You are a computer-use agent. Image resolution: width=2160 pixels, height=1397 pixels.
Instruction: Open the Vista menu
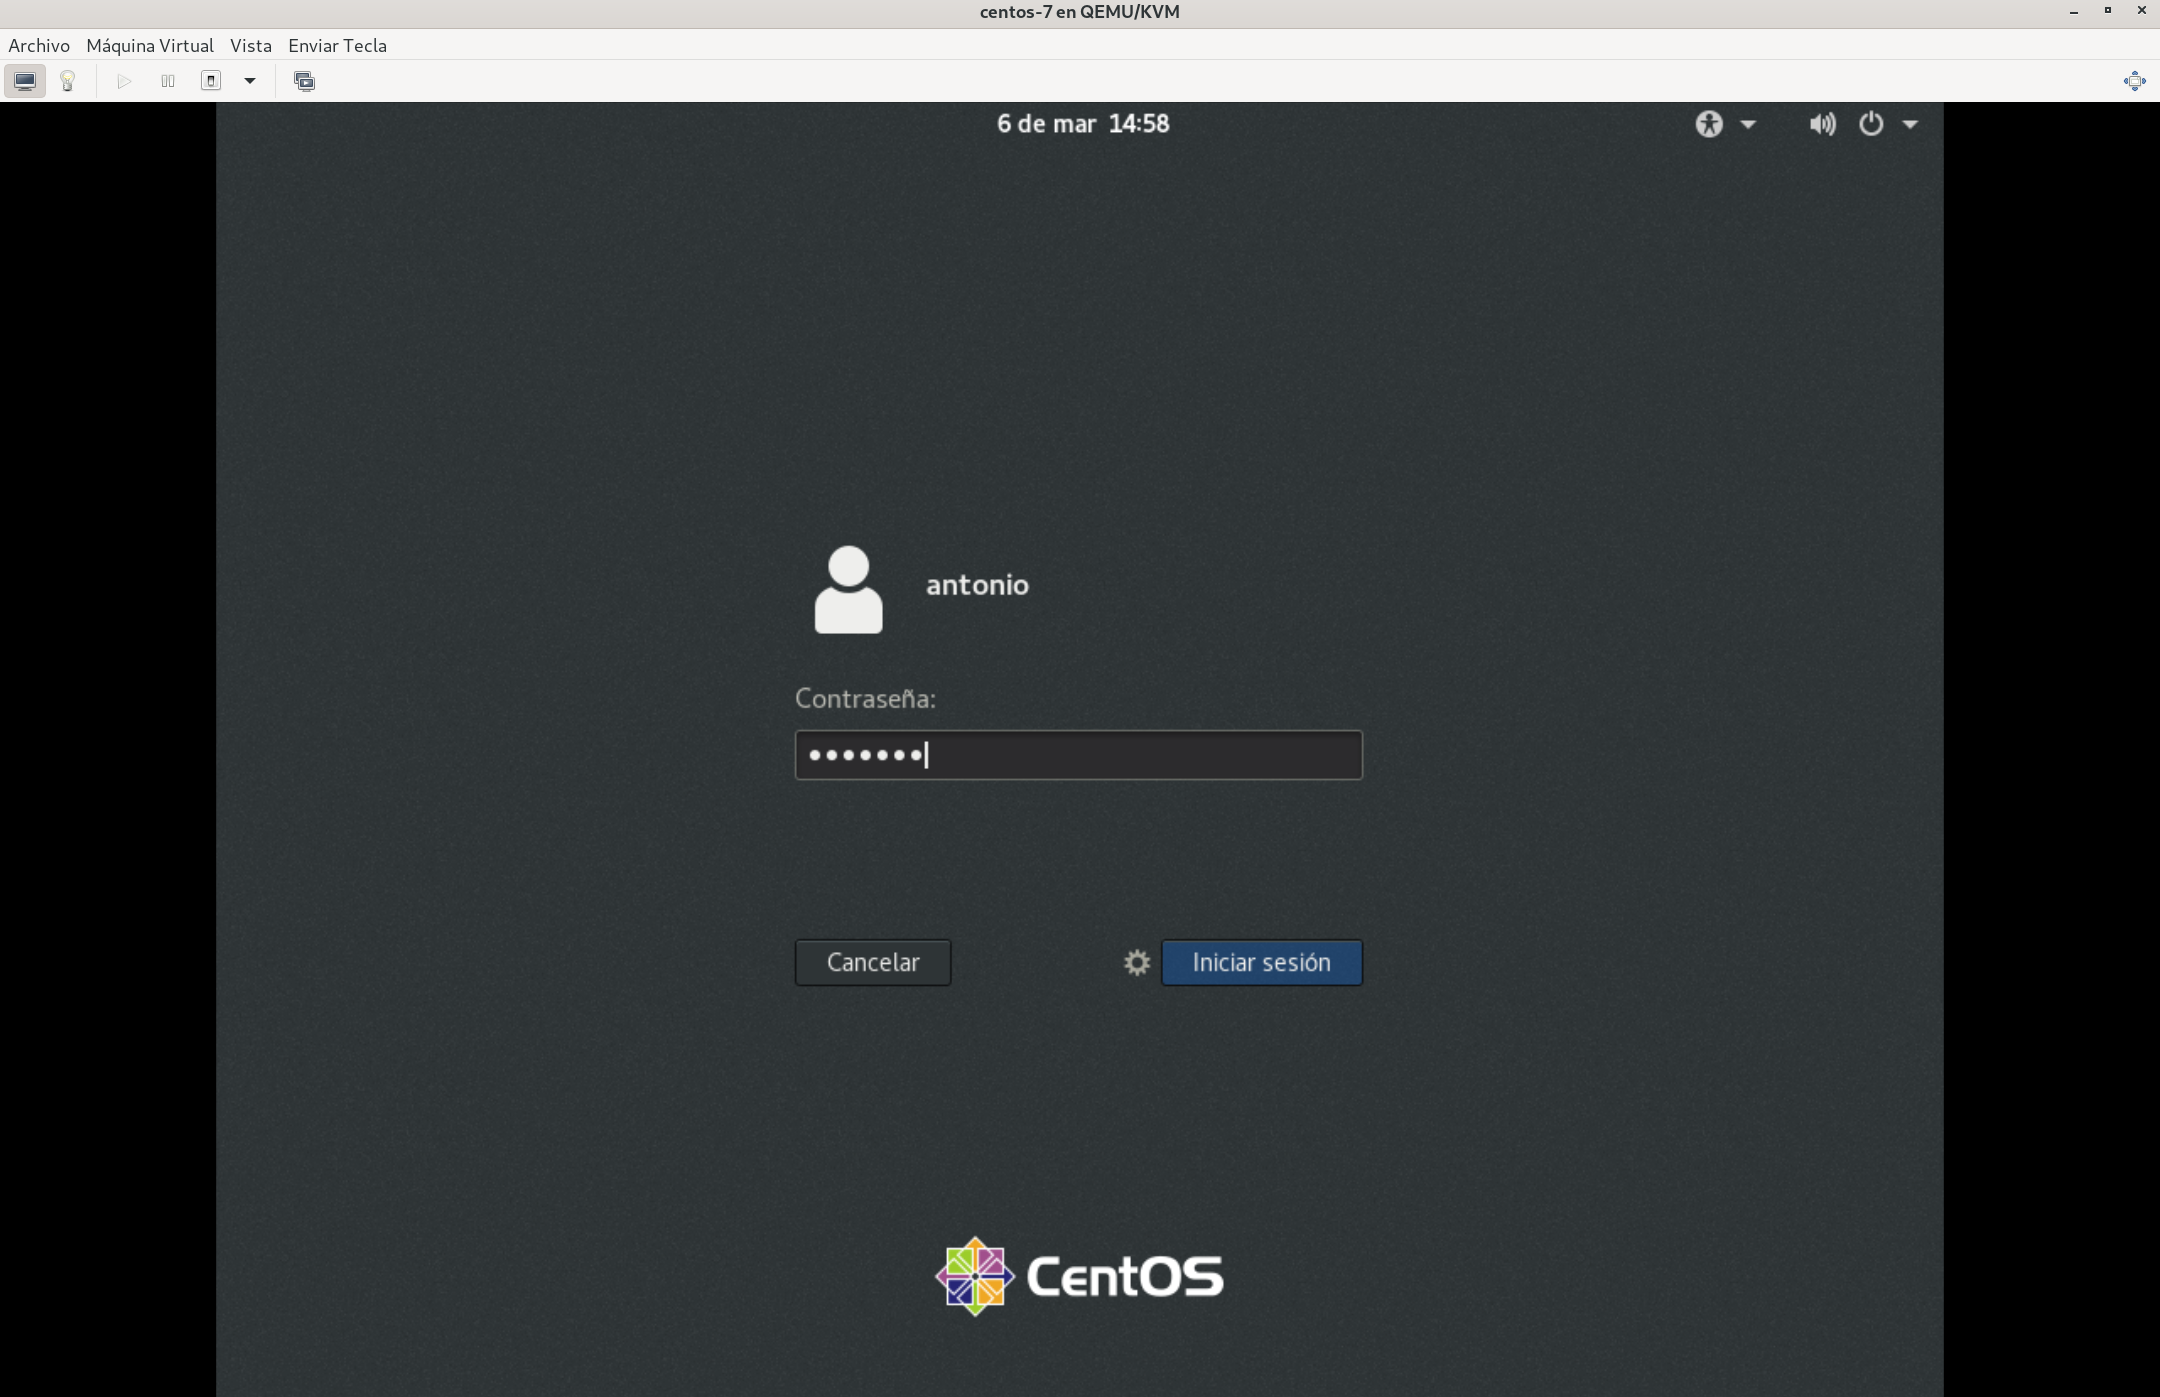(x=250, y=46)
